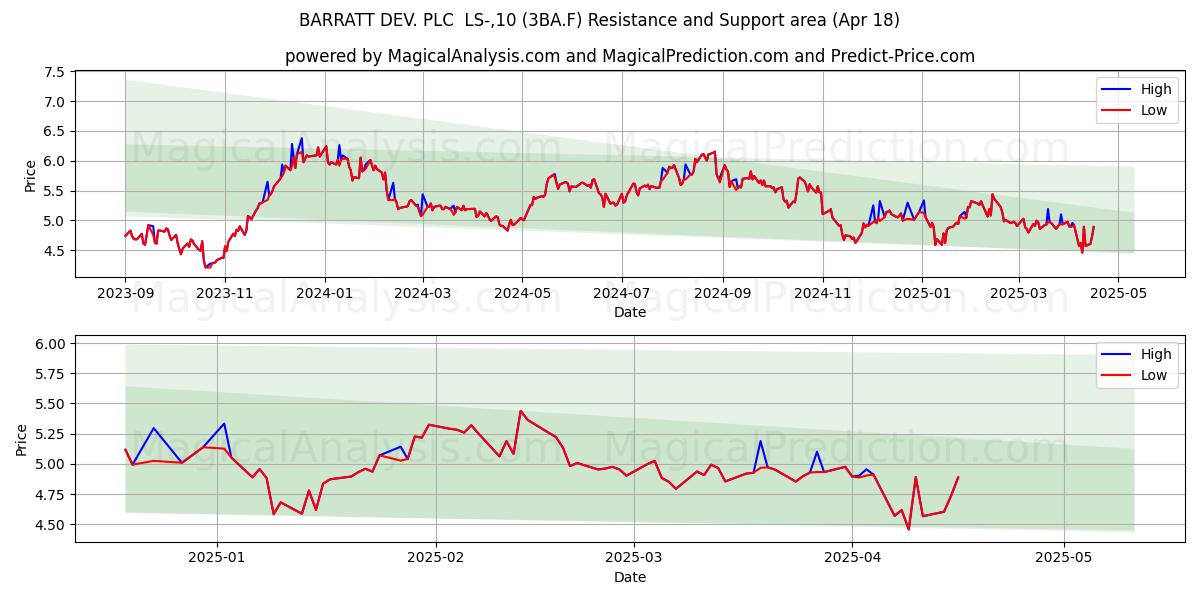This screenshot has height=600, width=1200.
Task: Click the '6.00' price tick on lower chart
Action: (x=50, y=344)
